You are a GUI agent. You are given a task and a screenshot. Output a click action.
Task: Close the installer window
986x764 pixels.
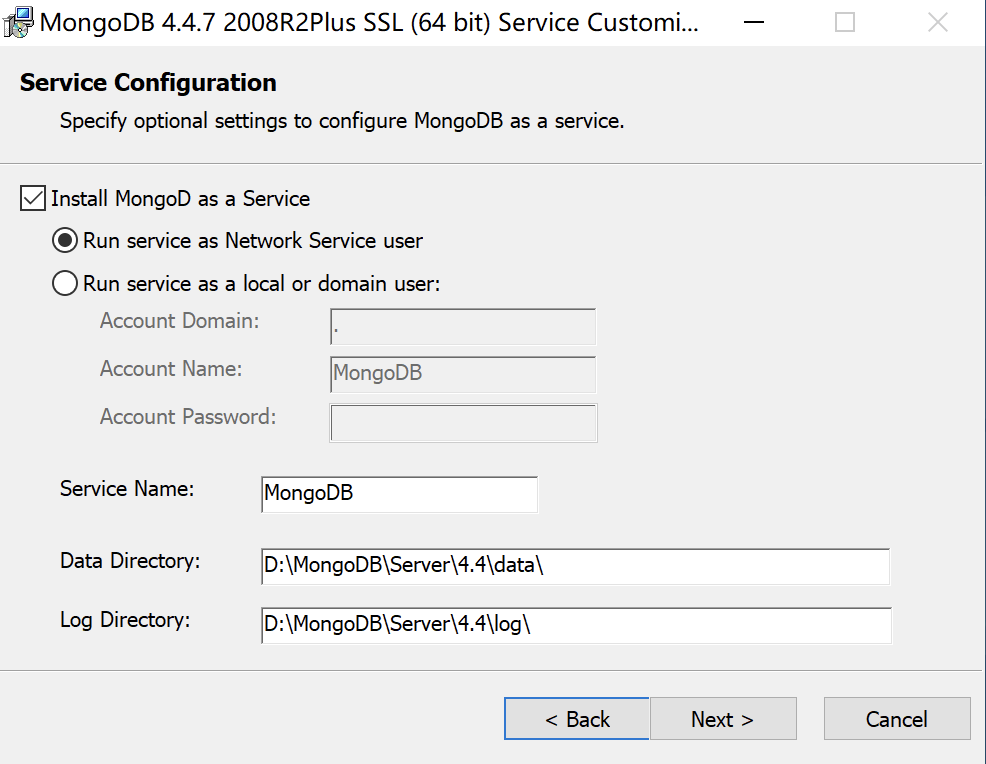[938, 23]
